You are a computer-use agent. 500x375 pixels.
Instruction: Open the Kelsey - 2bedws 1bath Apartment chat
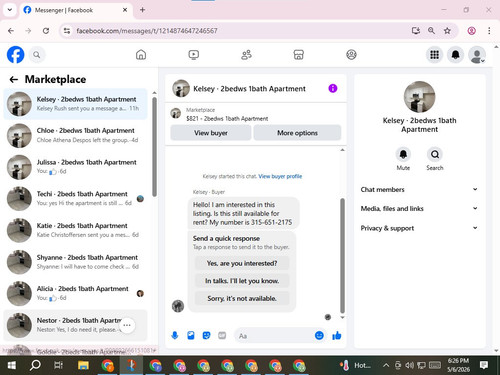(x=76, y=104)
